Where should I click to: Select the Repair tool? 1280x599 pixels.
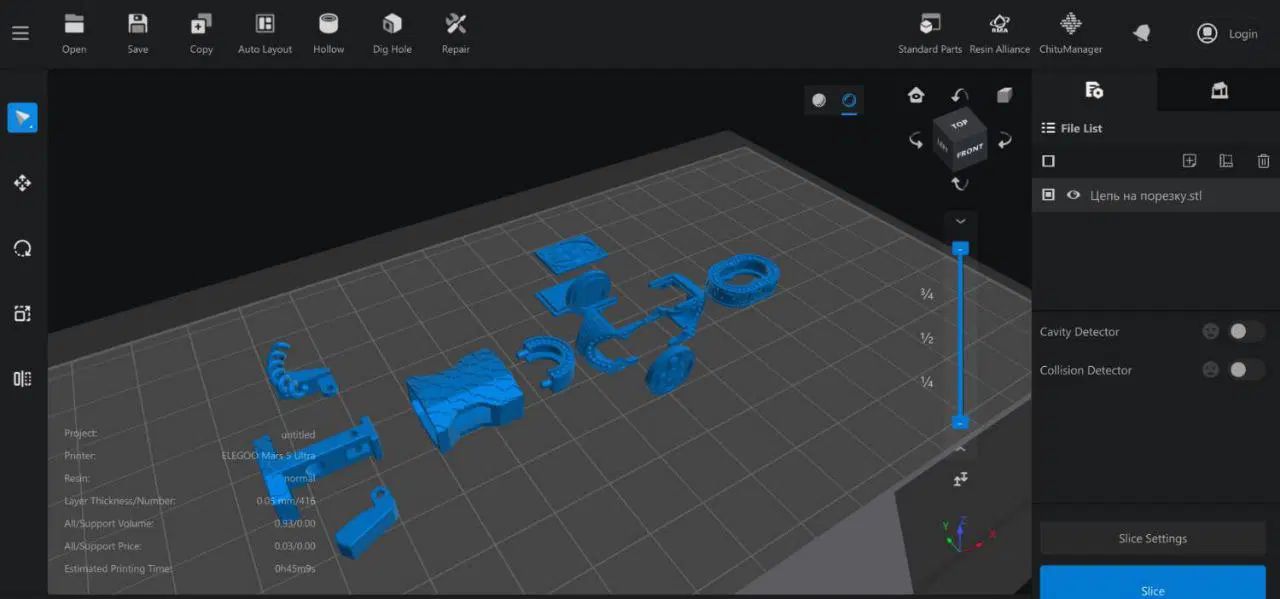click(456, 33)
